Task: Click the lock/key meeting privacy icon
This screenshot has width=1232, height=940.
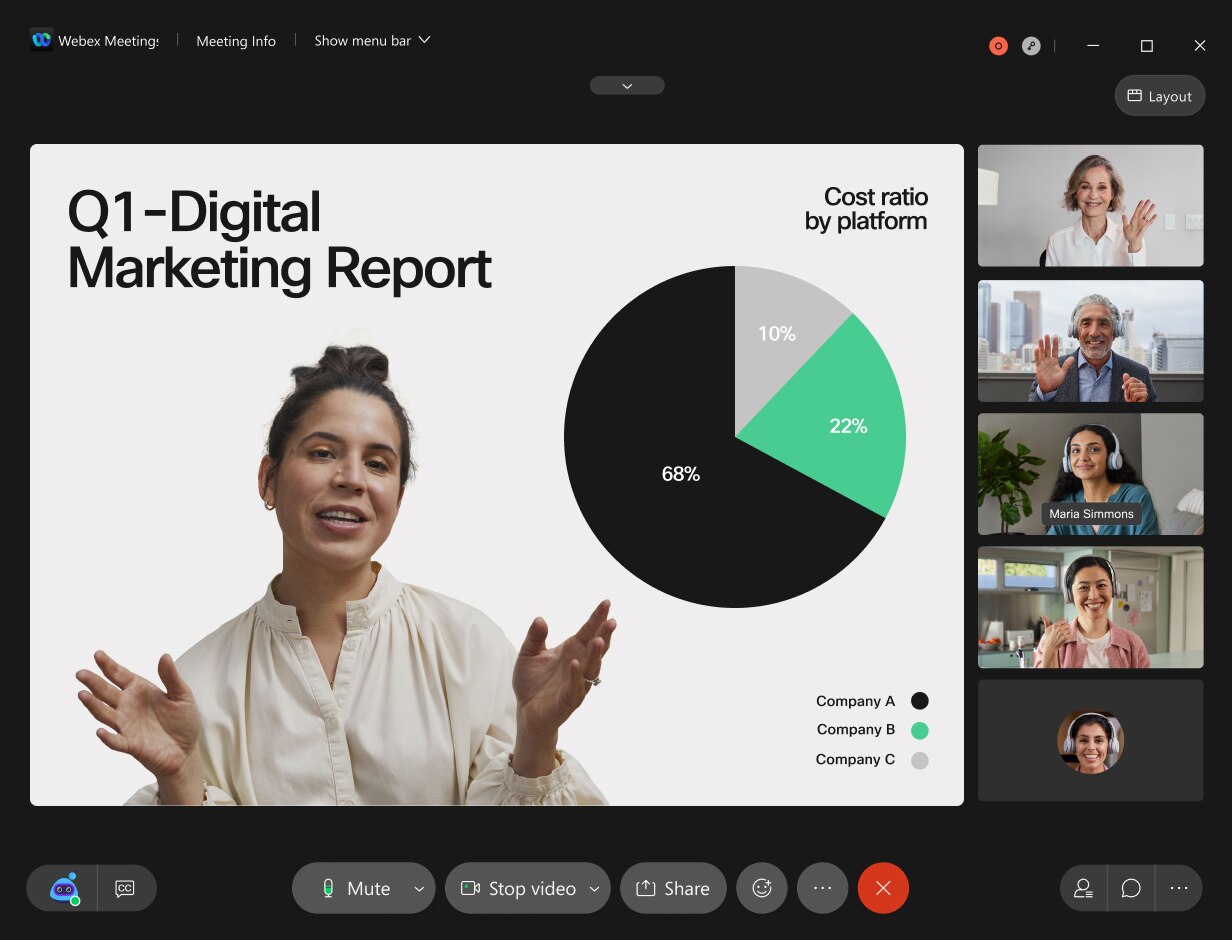Action: pos(1031,46)
